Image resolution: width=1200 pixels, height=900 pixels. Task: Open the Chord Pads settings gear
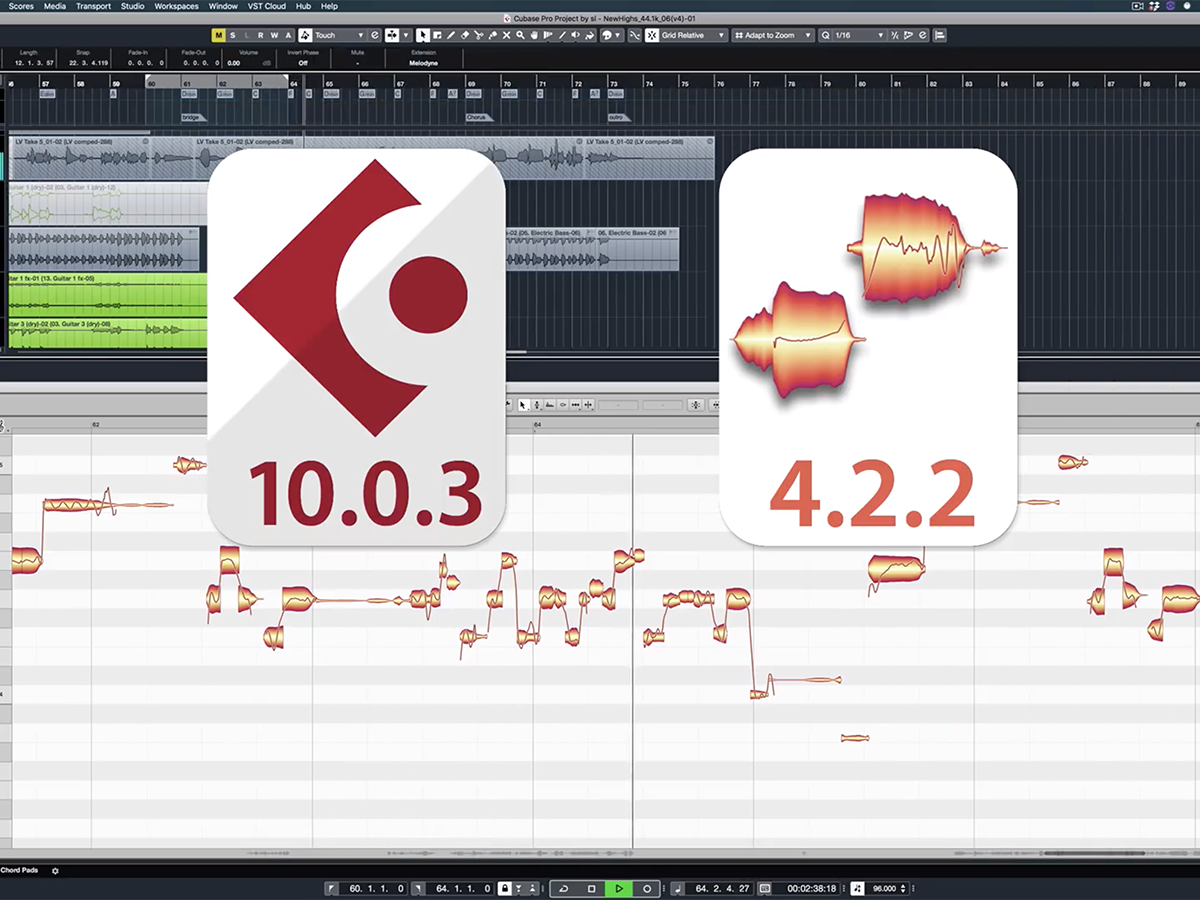pyautogui.click(x=55, y=871)
